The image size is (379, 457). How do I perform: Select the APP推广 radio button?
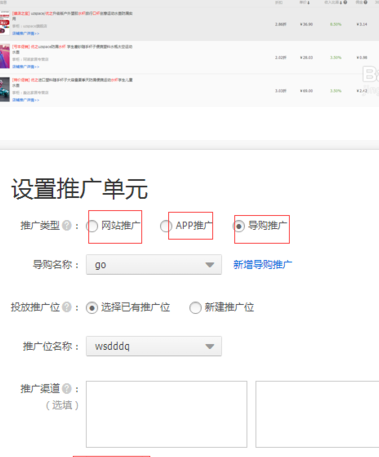pos(166,226)
